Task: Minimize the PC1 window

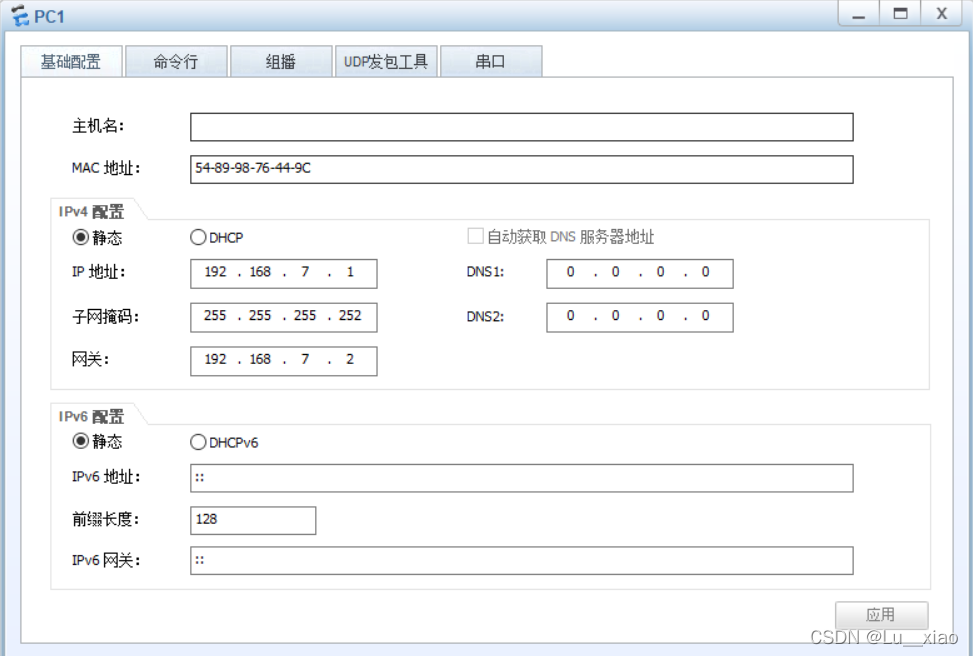Action: (x=859, y=14)
